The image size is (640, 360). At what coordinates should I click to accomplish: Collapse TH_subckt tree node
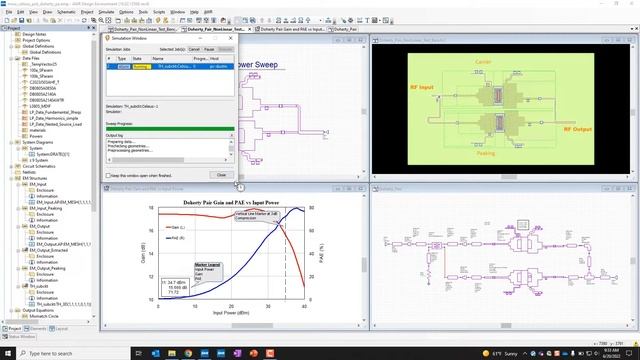pos(18,286)
